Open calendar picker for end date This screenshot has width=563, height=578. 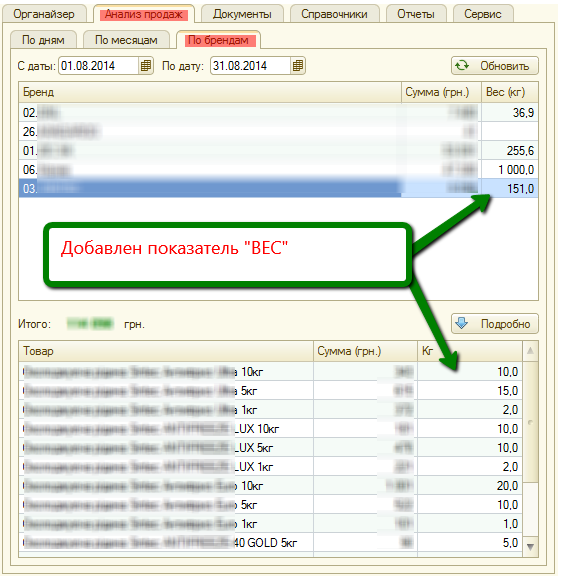[x=298, y=66]
